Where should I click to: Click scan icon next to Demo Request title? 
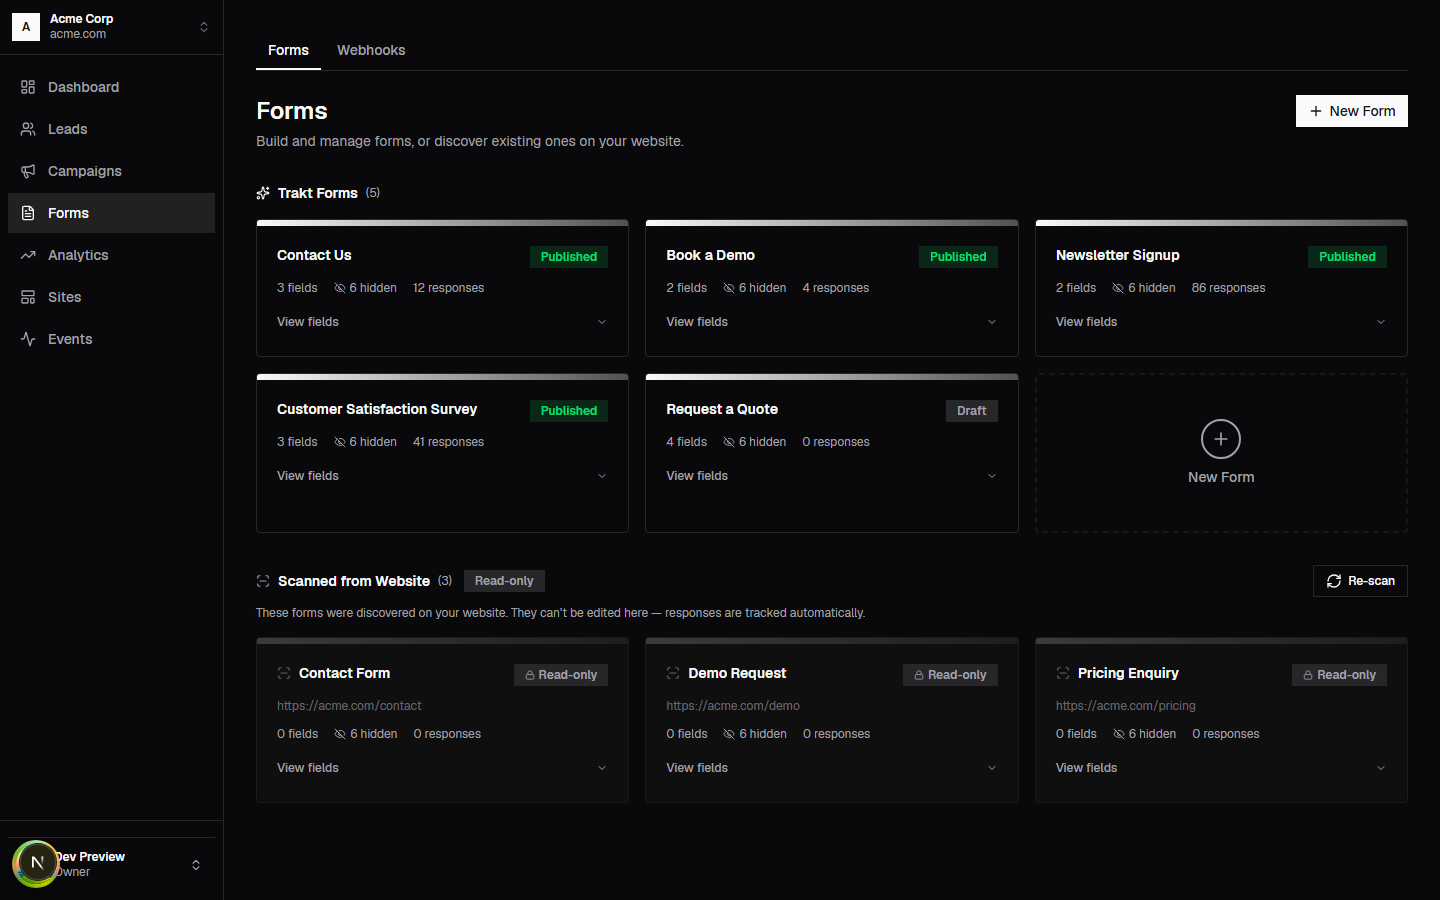(x=673, y=673)
